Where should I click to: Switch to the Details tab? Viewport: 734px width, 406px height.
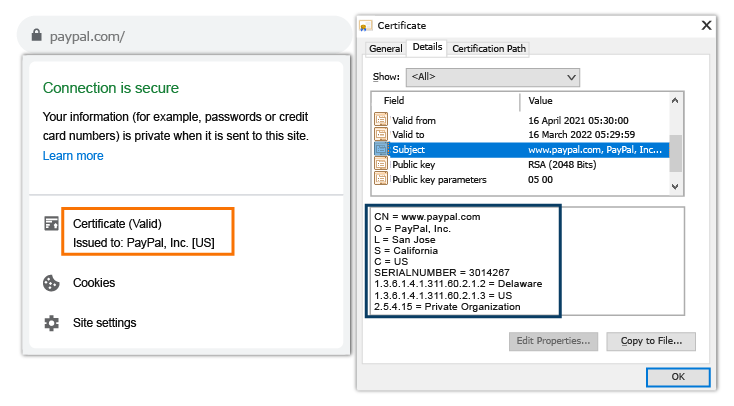coord(427,47)
